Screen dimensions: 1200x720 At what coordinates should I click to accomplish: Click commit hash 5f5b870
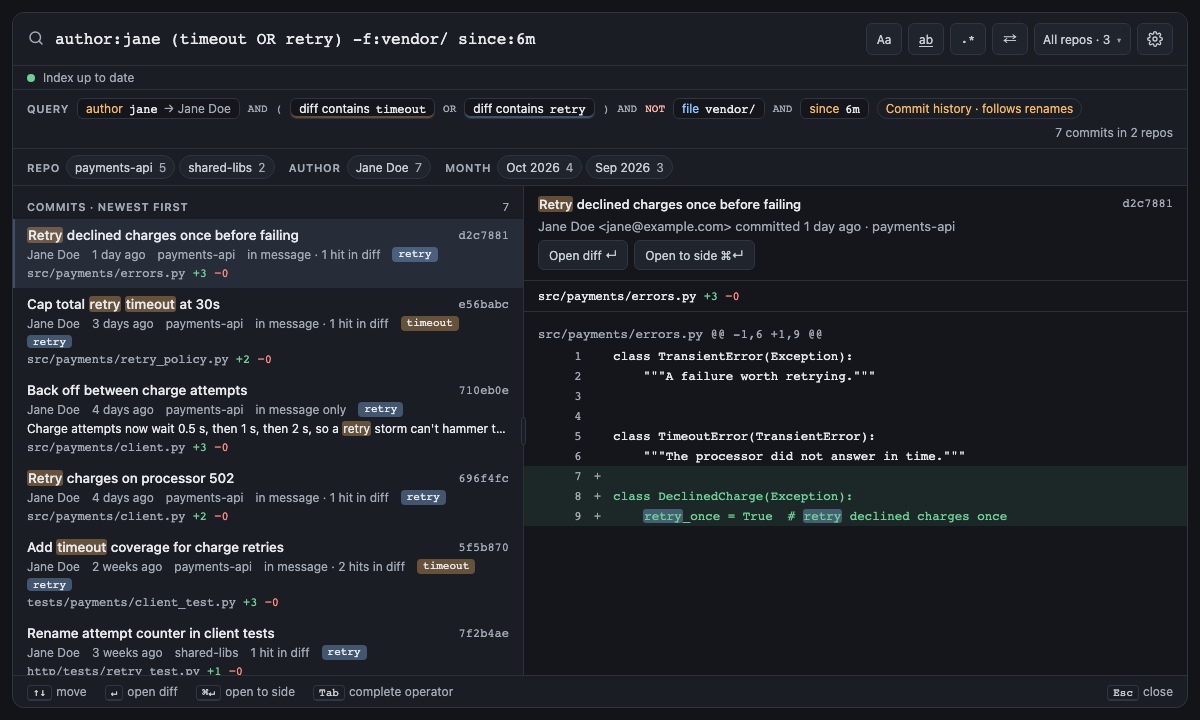tap(483, 547)
